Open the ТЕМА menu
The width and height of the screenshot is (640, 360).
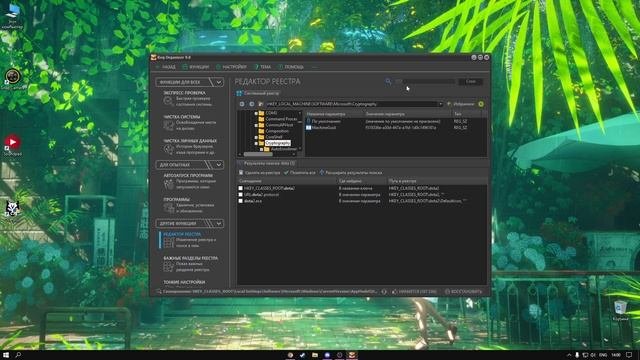(x=263, y=67)
